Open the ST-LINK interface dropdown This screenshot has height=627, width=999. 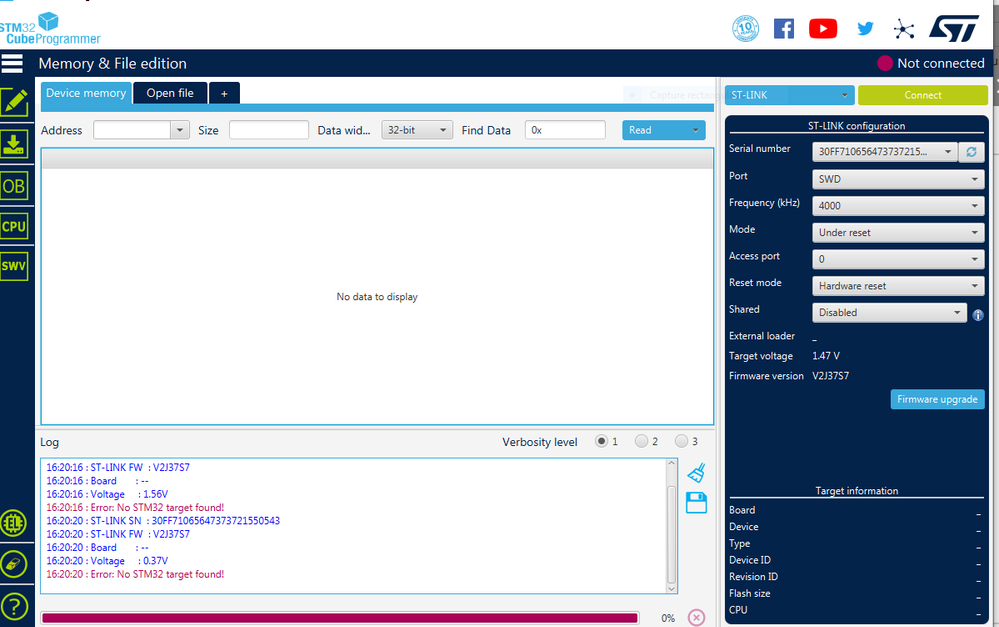[x=789, y=95]
